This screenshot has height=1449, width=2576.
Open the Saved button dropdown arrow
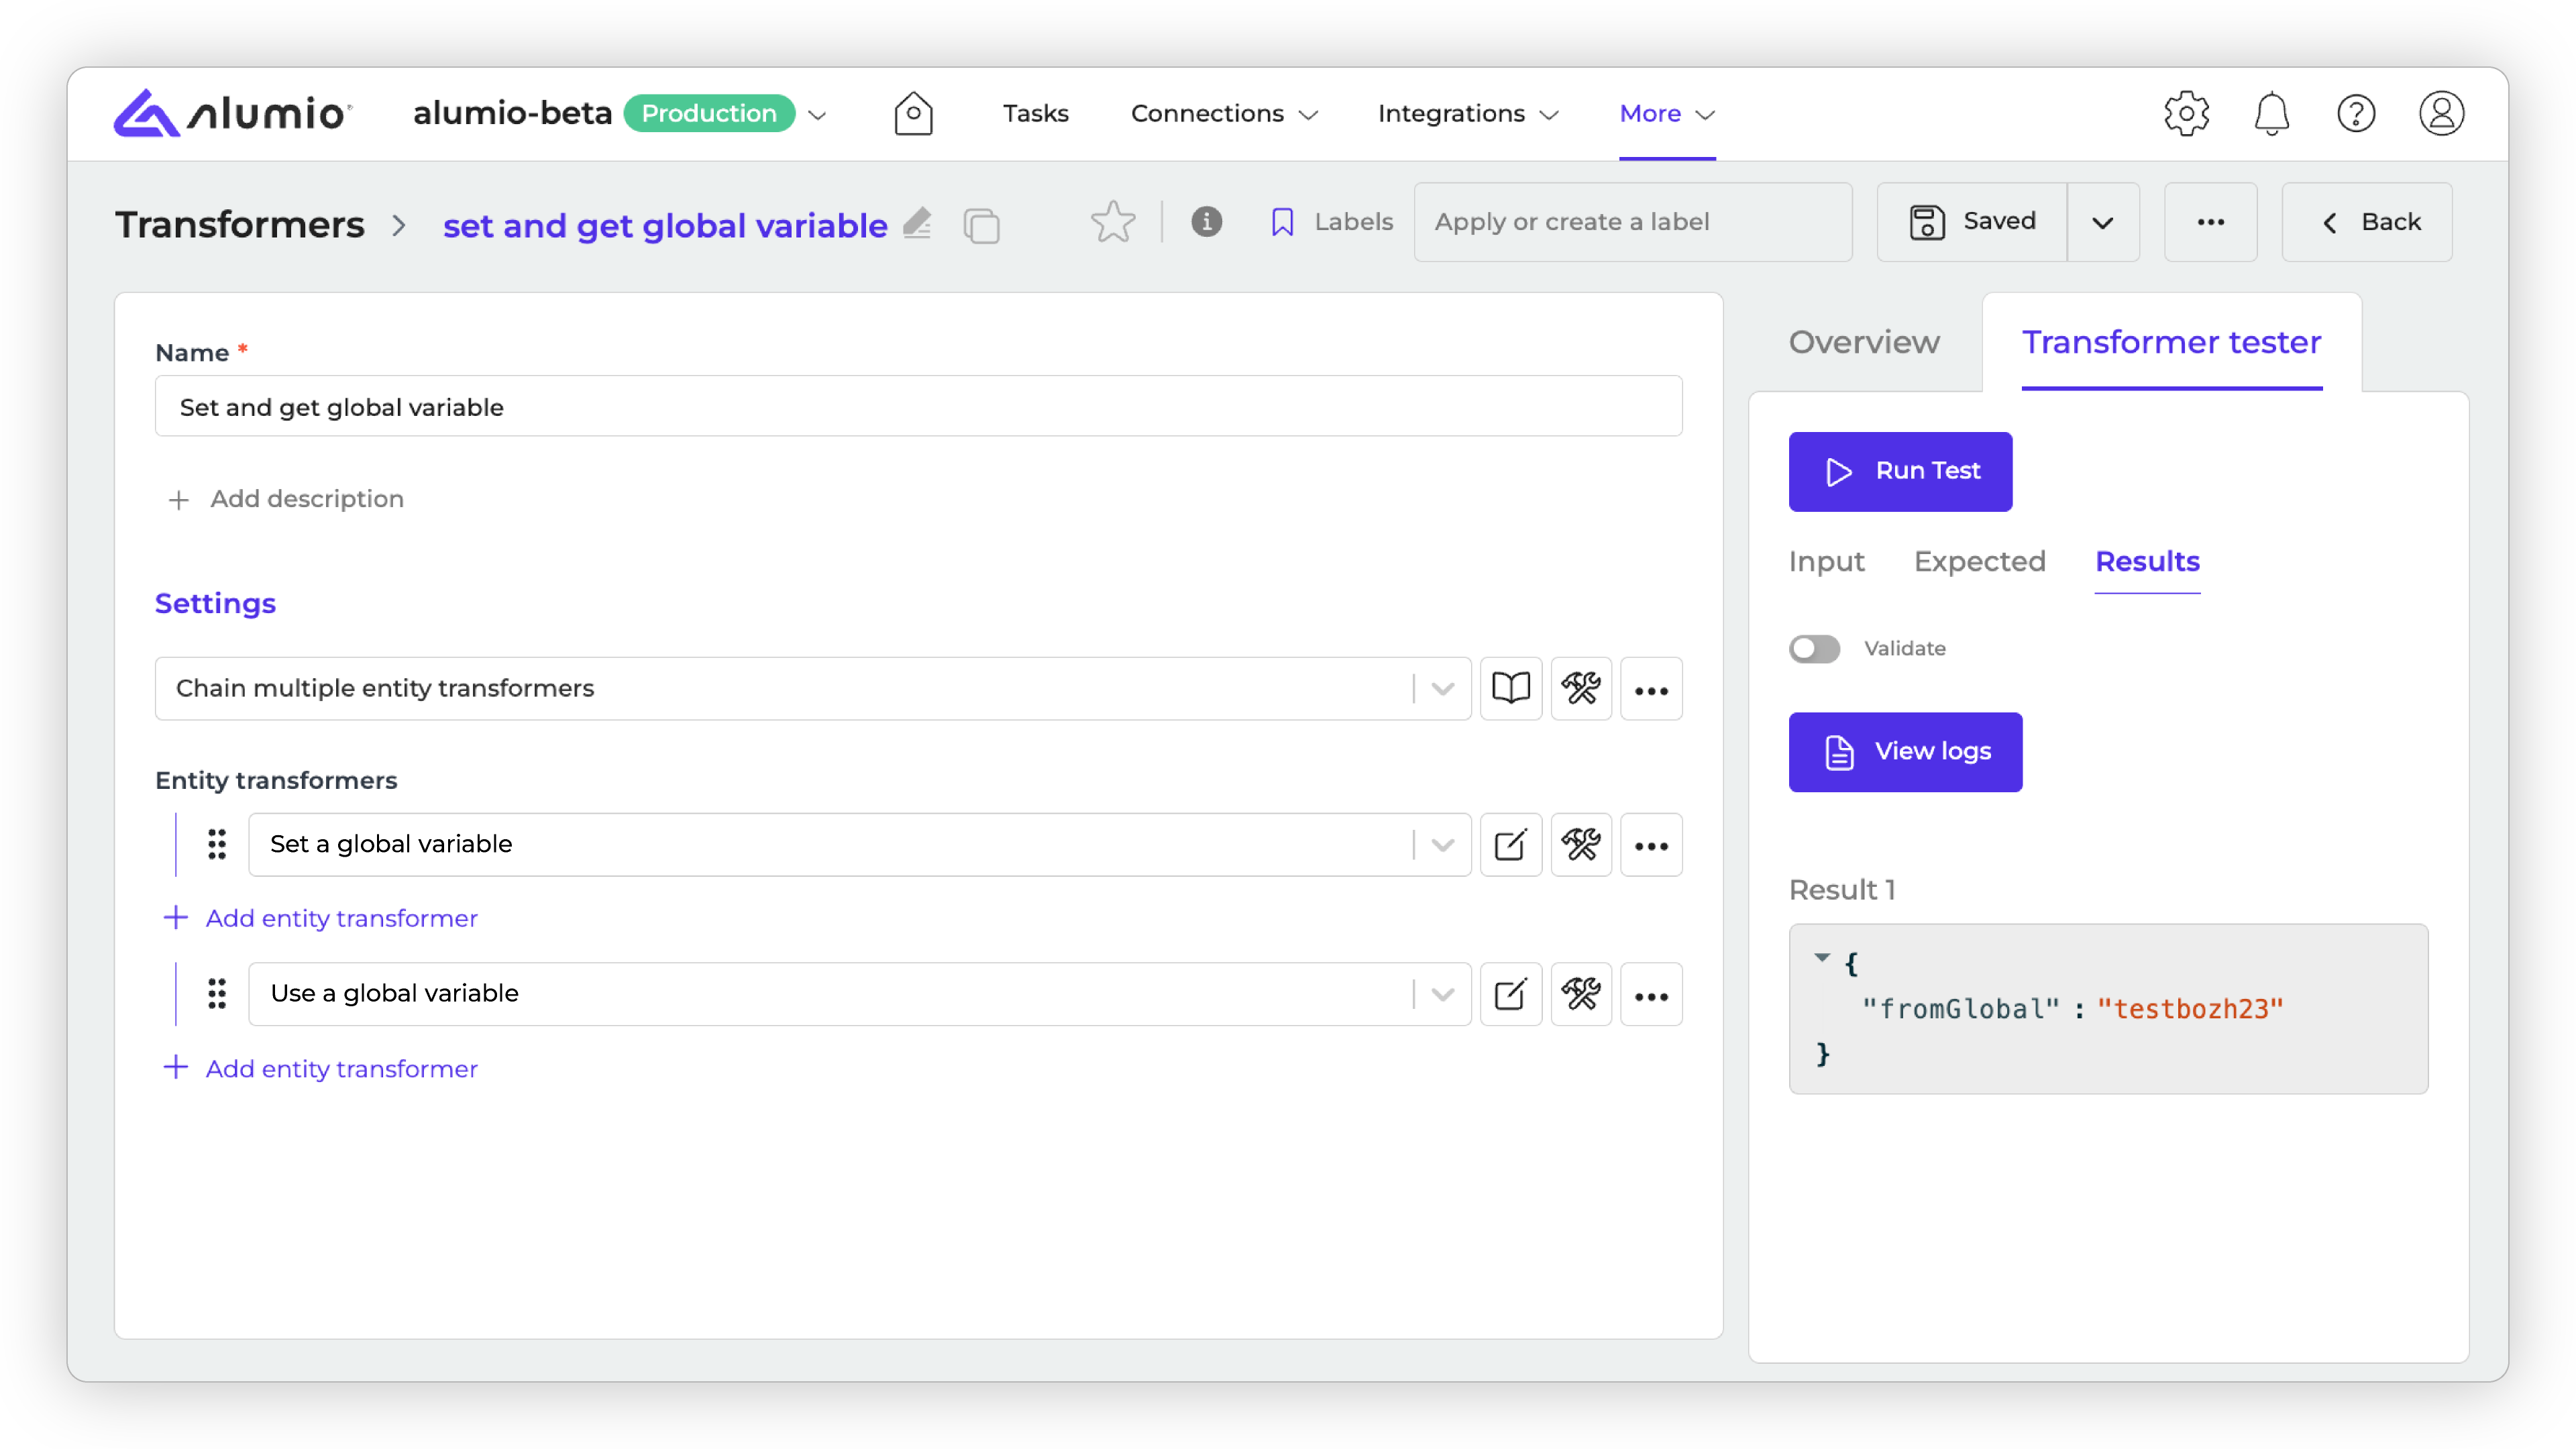tap(2102, 222)
